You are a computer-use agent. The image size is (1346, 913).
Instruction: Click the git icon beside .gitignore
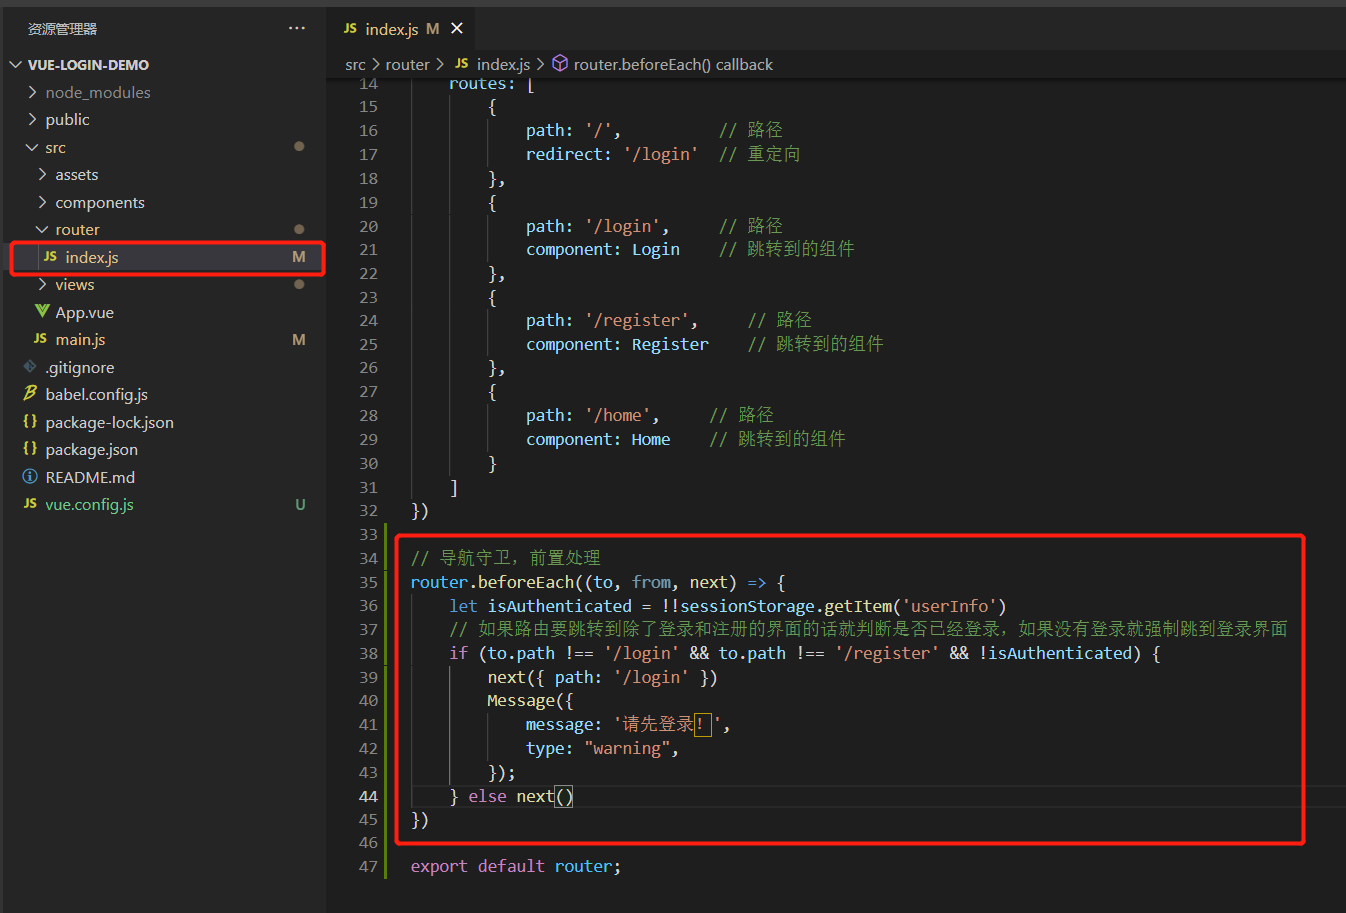point(30,366)
